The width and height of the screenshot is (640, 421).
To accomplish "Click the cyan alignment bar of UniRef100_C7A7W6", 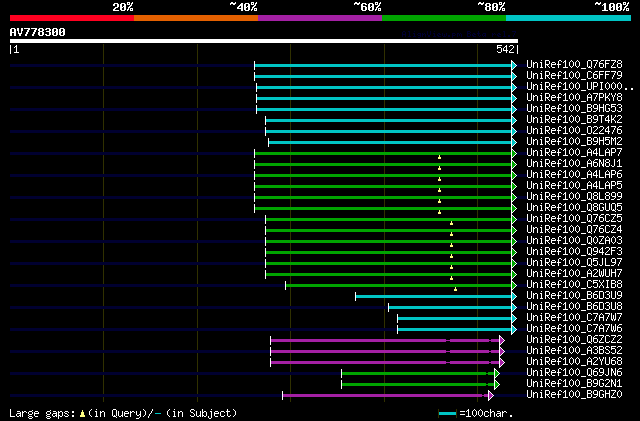I will click(x=455, y=330).
